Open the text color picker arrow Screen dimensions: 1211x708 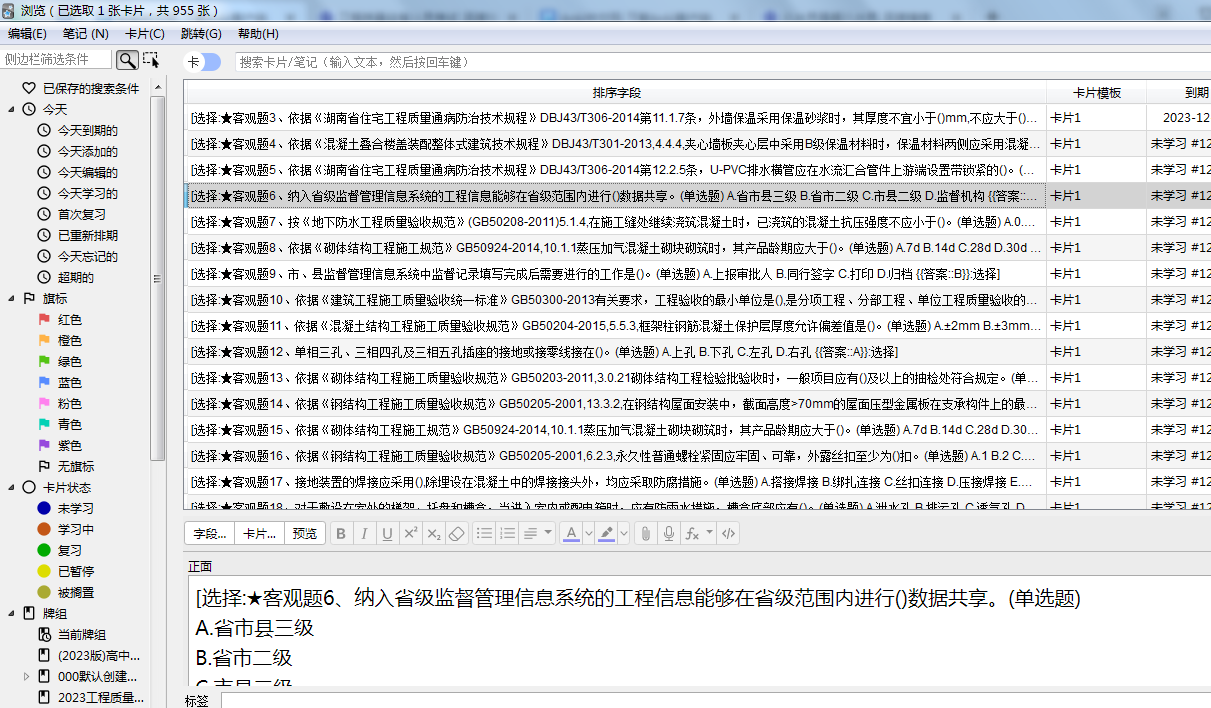[588, 534]
